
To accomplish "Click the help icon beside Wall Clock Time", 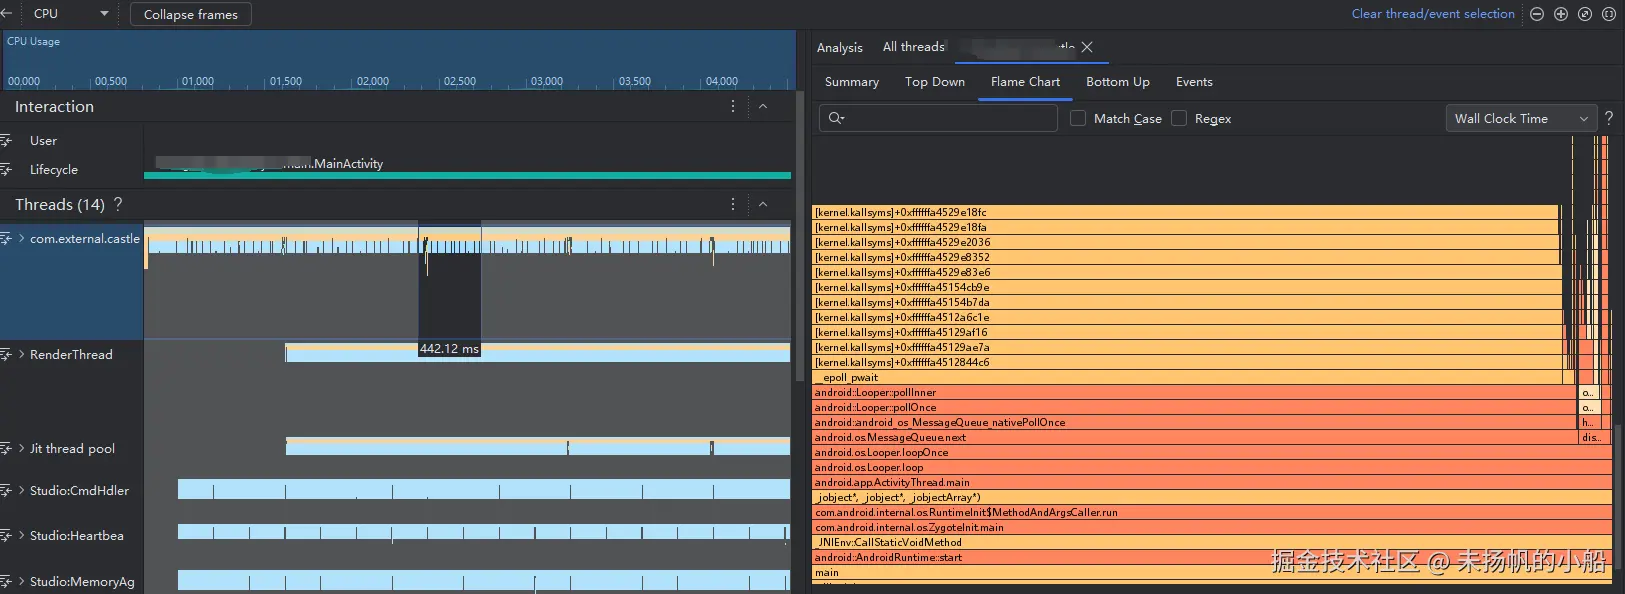I will [x=1609, y=118].
